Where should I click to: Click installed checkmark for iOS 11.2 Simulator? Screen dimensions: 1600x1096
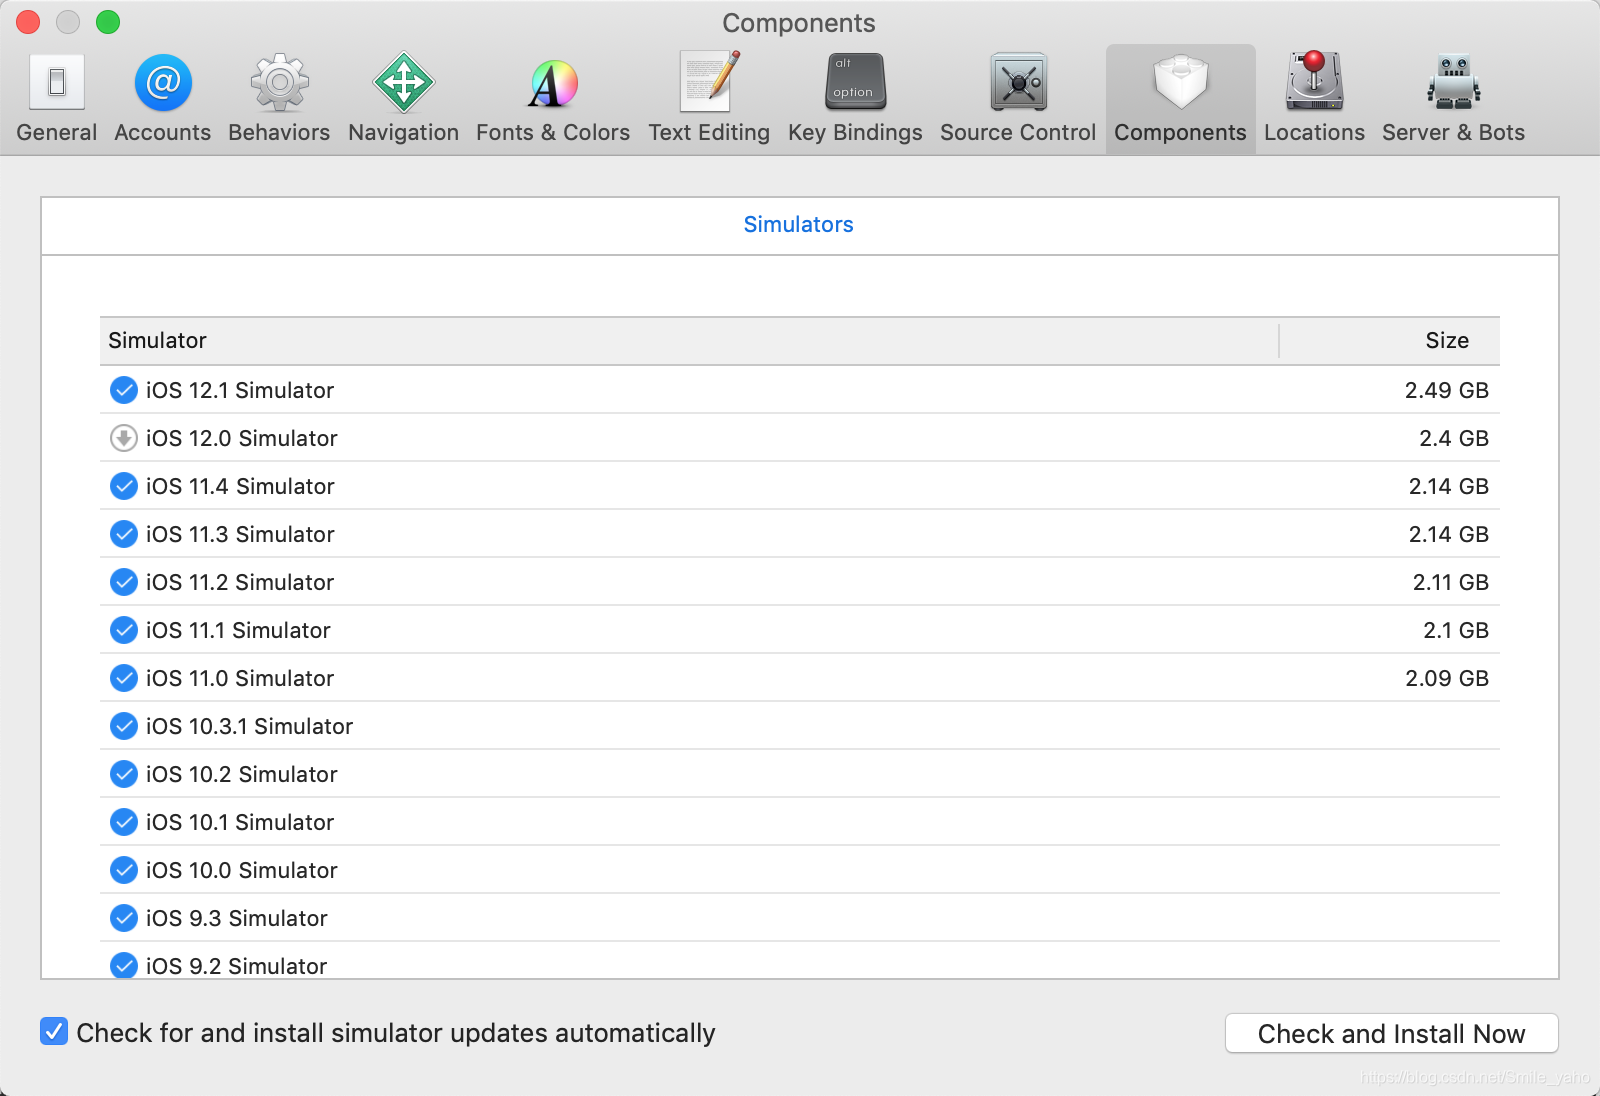pos(124,582)
